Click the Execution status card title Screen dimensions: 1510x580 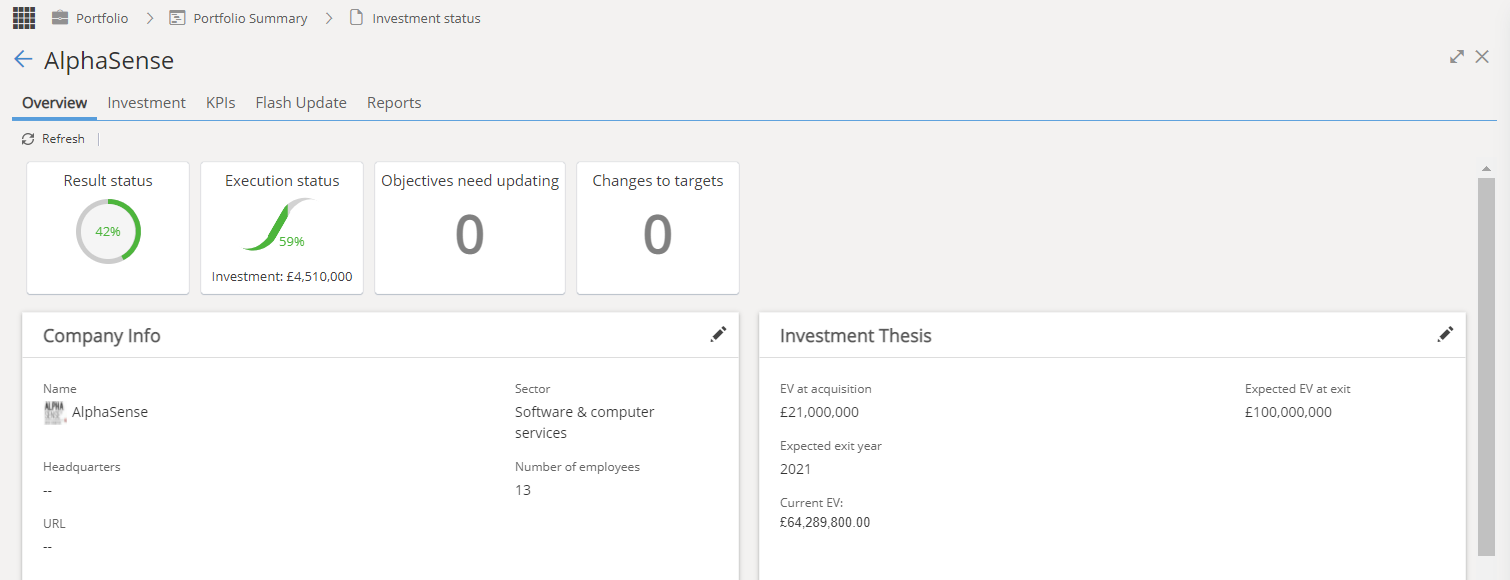(282, 181)
